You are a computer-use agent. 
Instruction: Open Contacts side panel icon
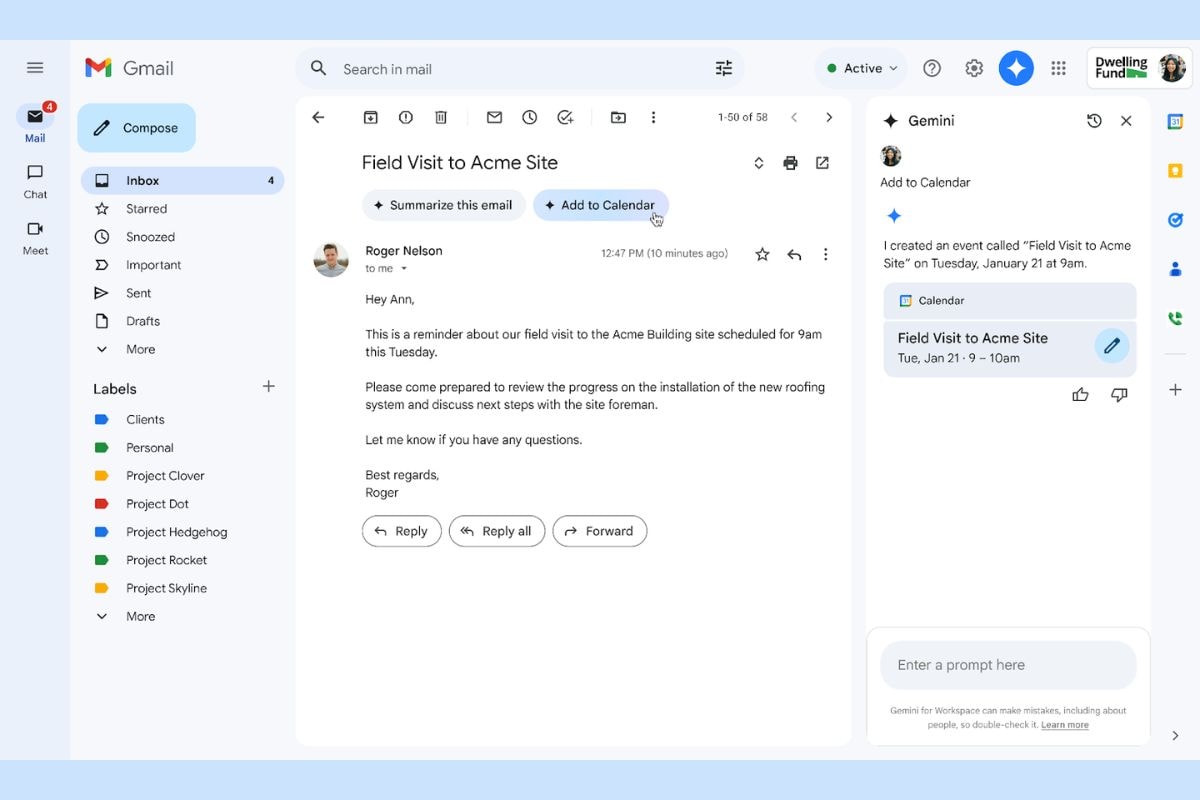tap(1176, 269)
